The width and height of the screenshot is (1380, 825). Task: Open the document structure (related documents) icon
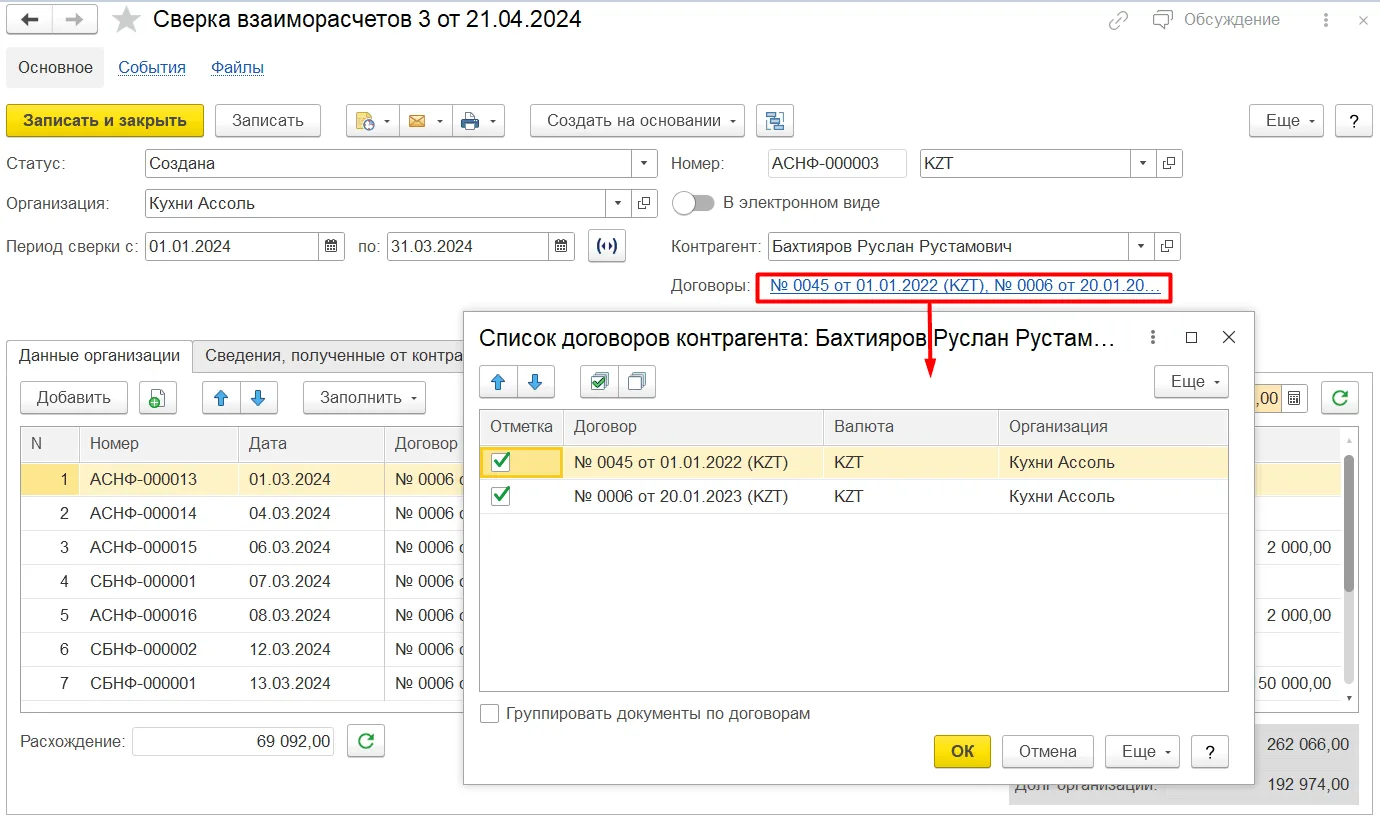(775, 121)
